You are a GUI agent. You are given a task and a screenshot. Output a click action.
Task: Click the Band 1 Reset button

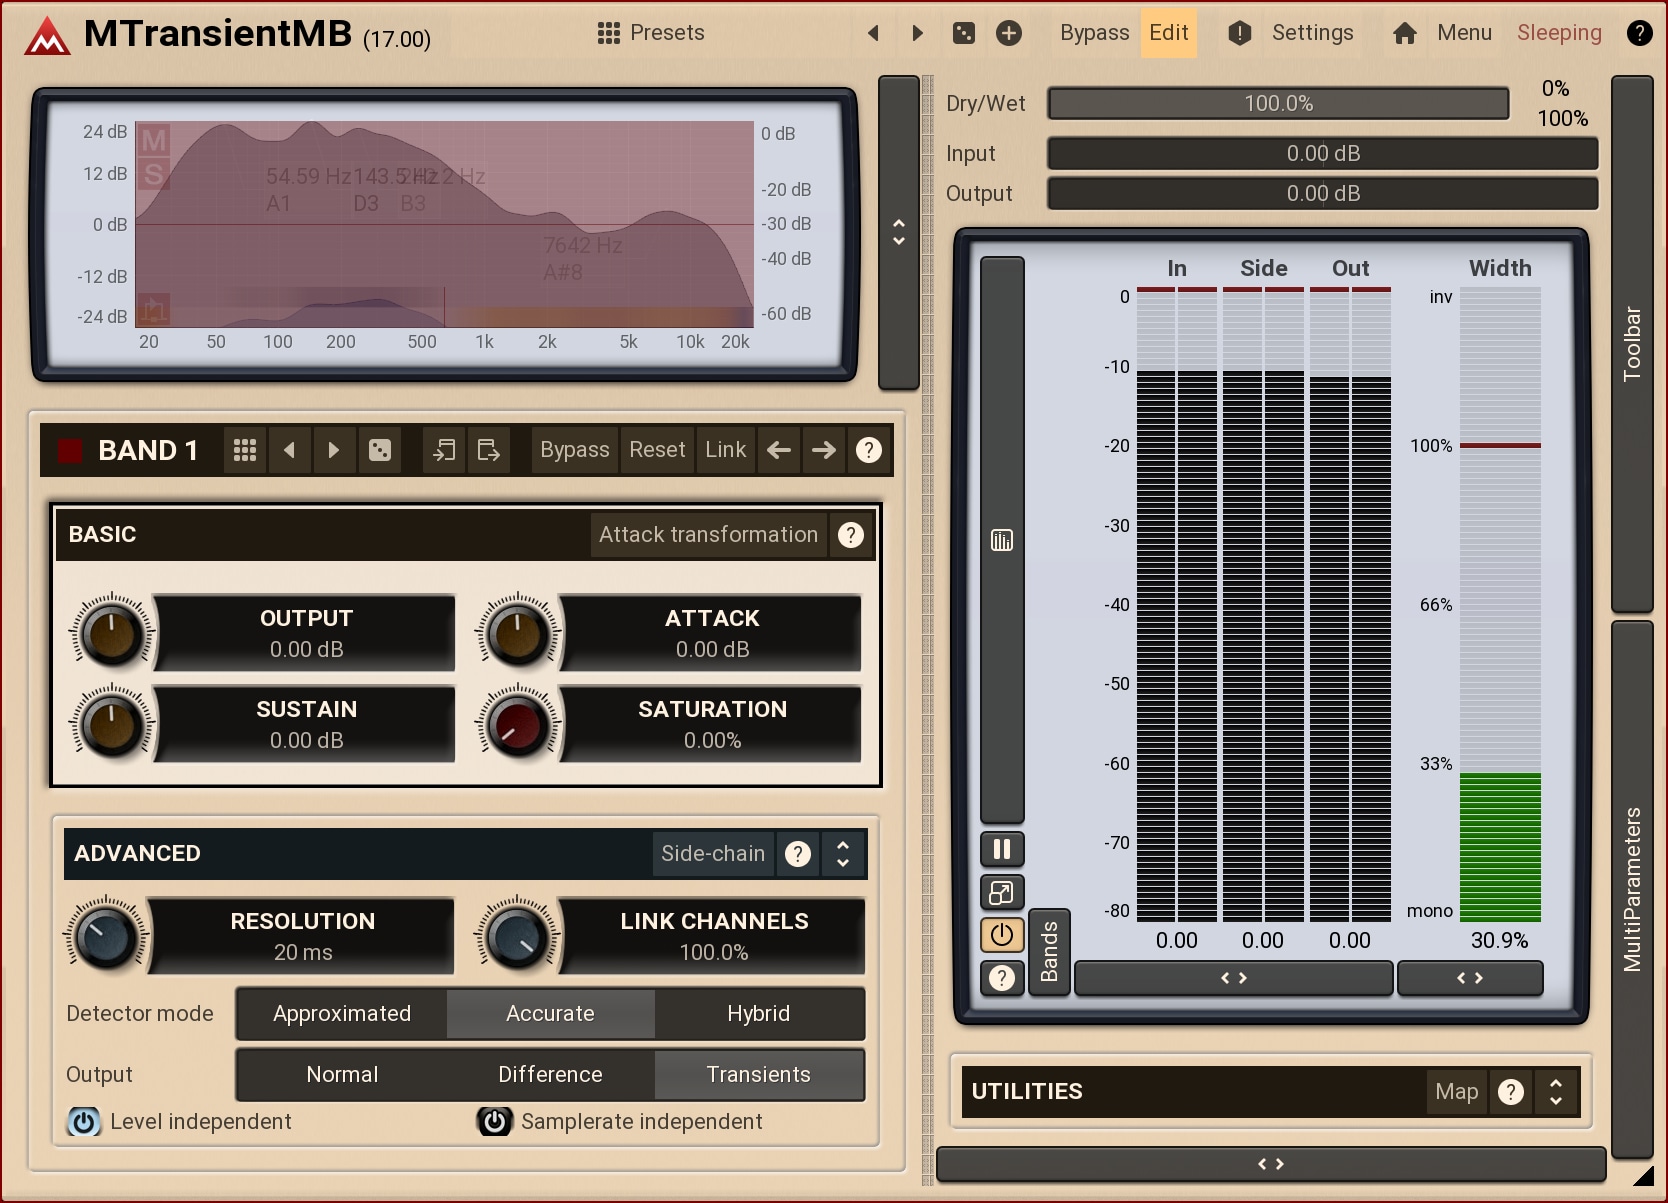[657, 450]
